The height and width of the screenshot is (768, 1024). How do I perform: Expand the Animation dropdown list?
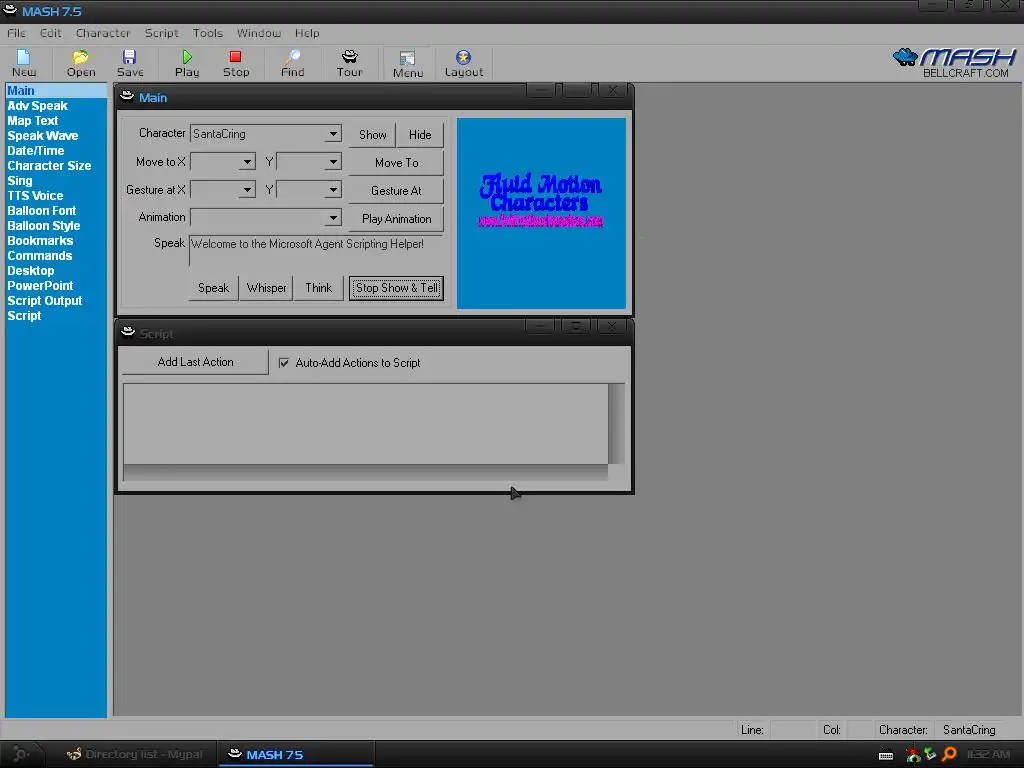(333, 217)
